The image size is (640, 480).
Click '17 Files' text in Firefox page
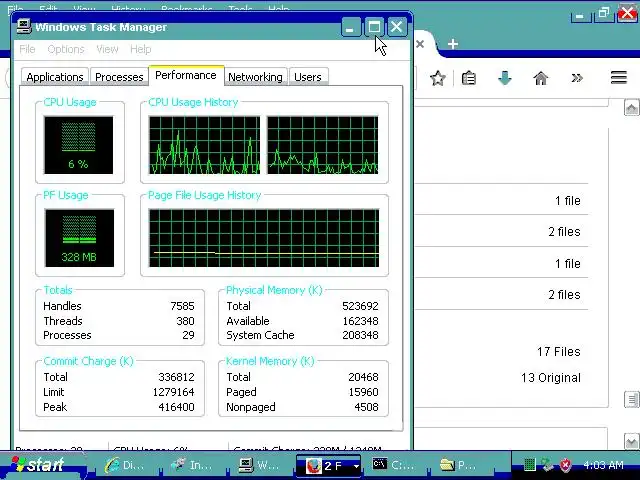558,351
